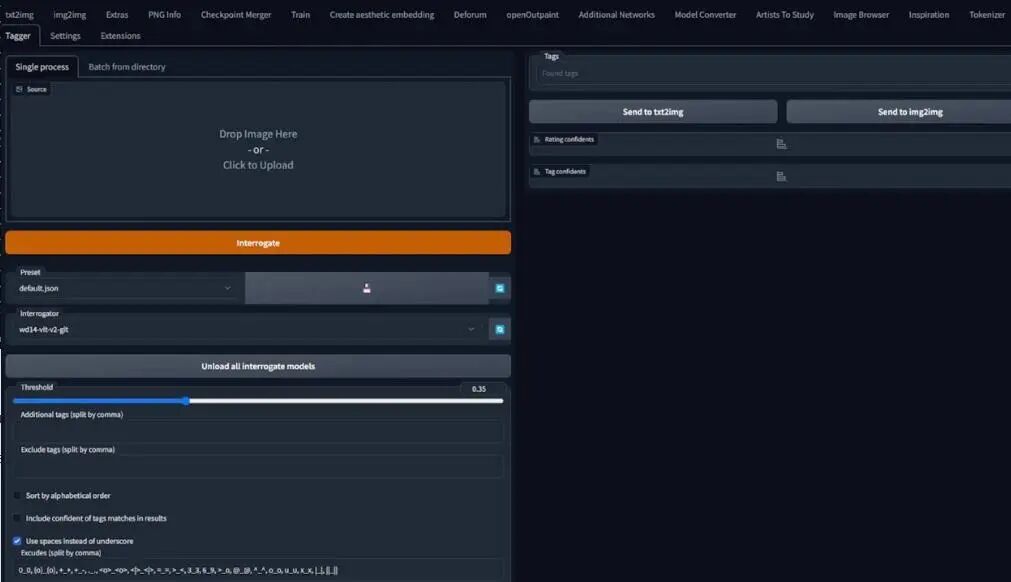The image size is (1011, 582).
Task: Open the Settings tab
Action: pos(65,35)
